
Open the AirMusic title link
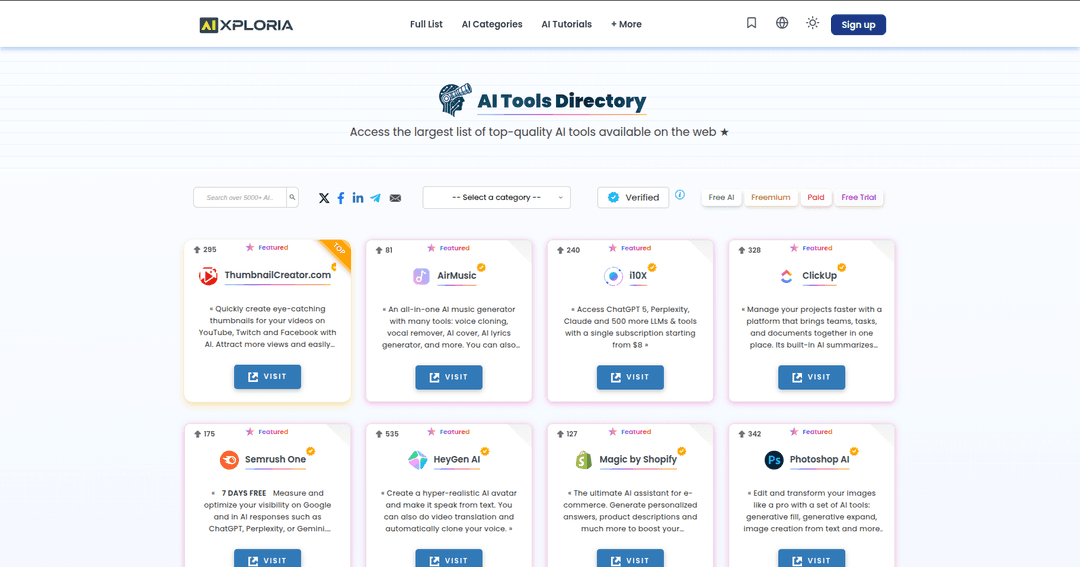coord(457,276)
